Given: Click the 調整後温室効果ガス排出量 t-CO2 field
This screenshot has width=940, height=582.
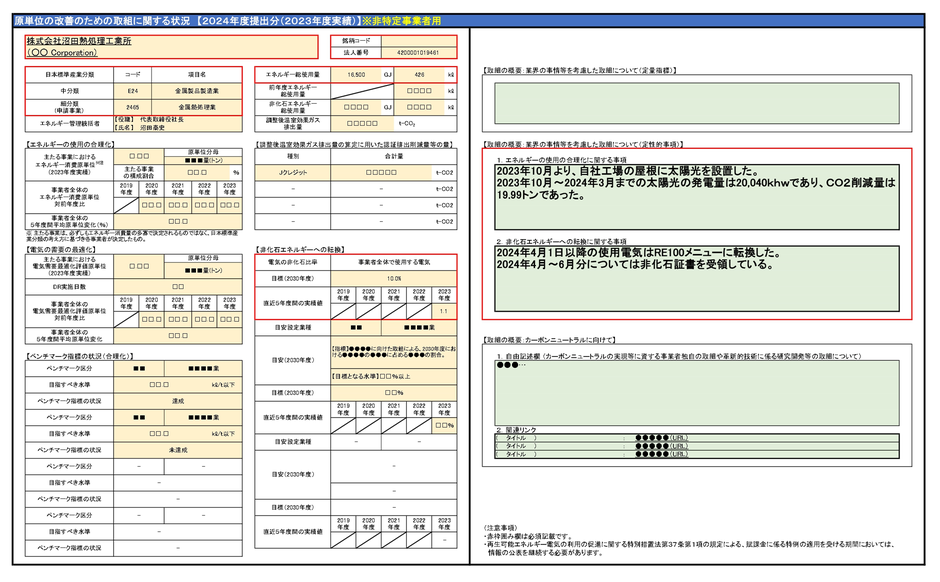Looking at the screenshot, I should click(x=363, y=123).
